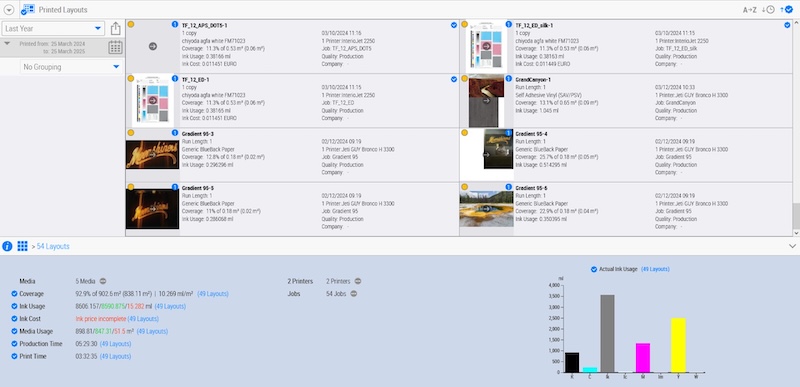Click the sort by checked status icon

pos(787,9)
